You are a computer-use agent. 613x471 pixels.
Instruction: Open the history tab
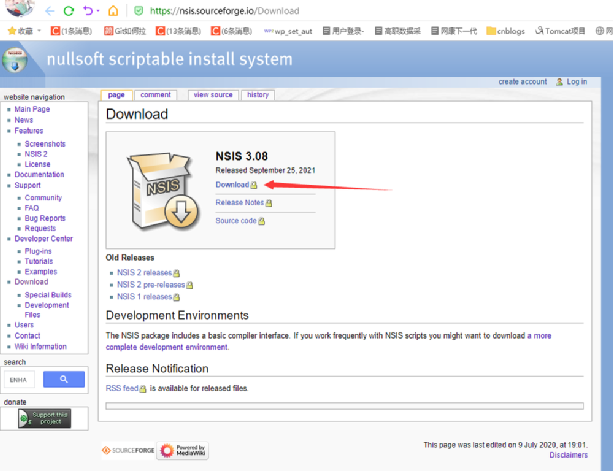[258, 95]
